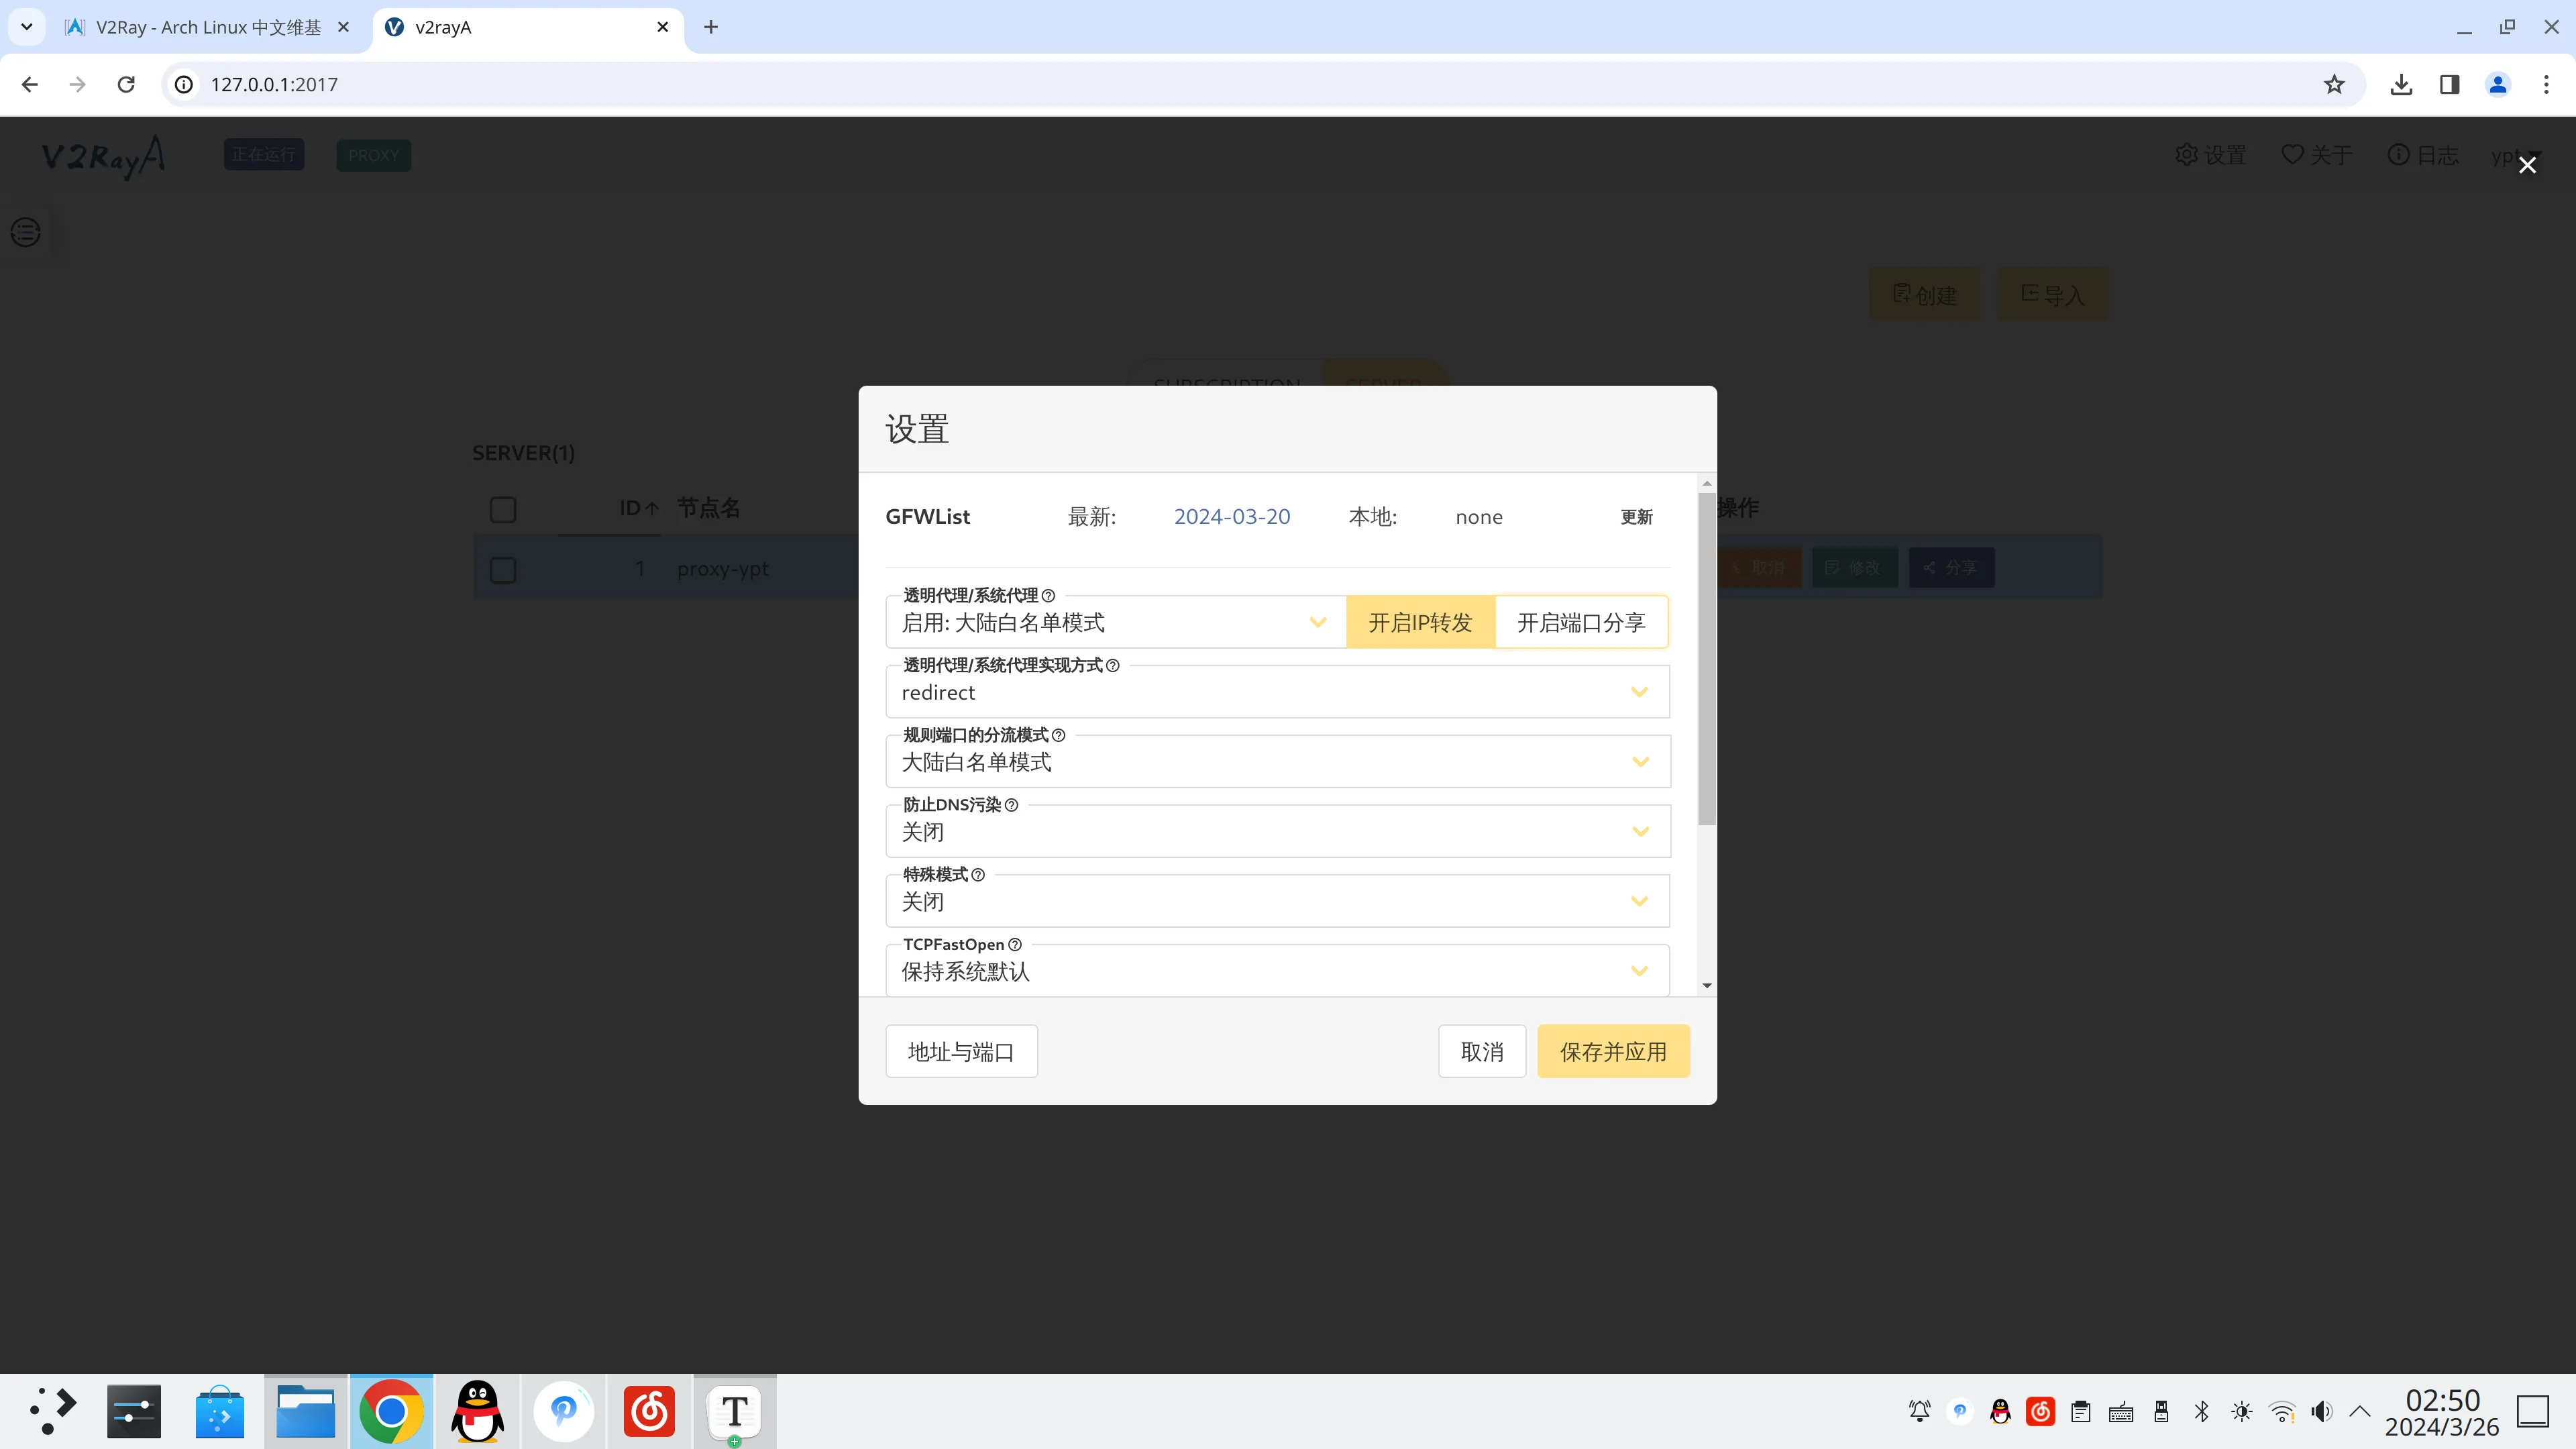The image size is (2576, 1449).
Task: Expand the 防止DNS污染 dropdown
Action: [x=1277, y=832]
